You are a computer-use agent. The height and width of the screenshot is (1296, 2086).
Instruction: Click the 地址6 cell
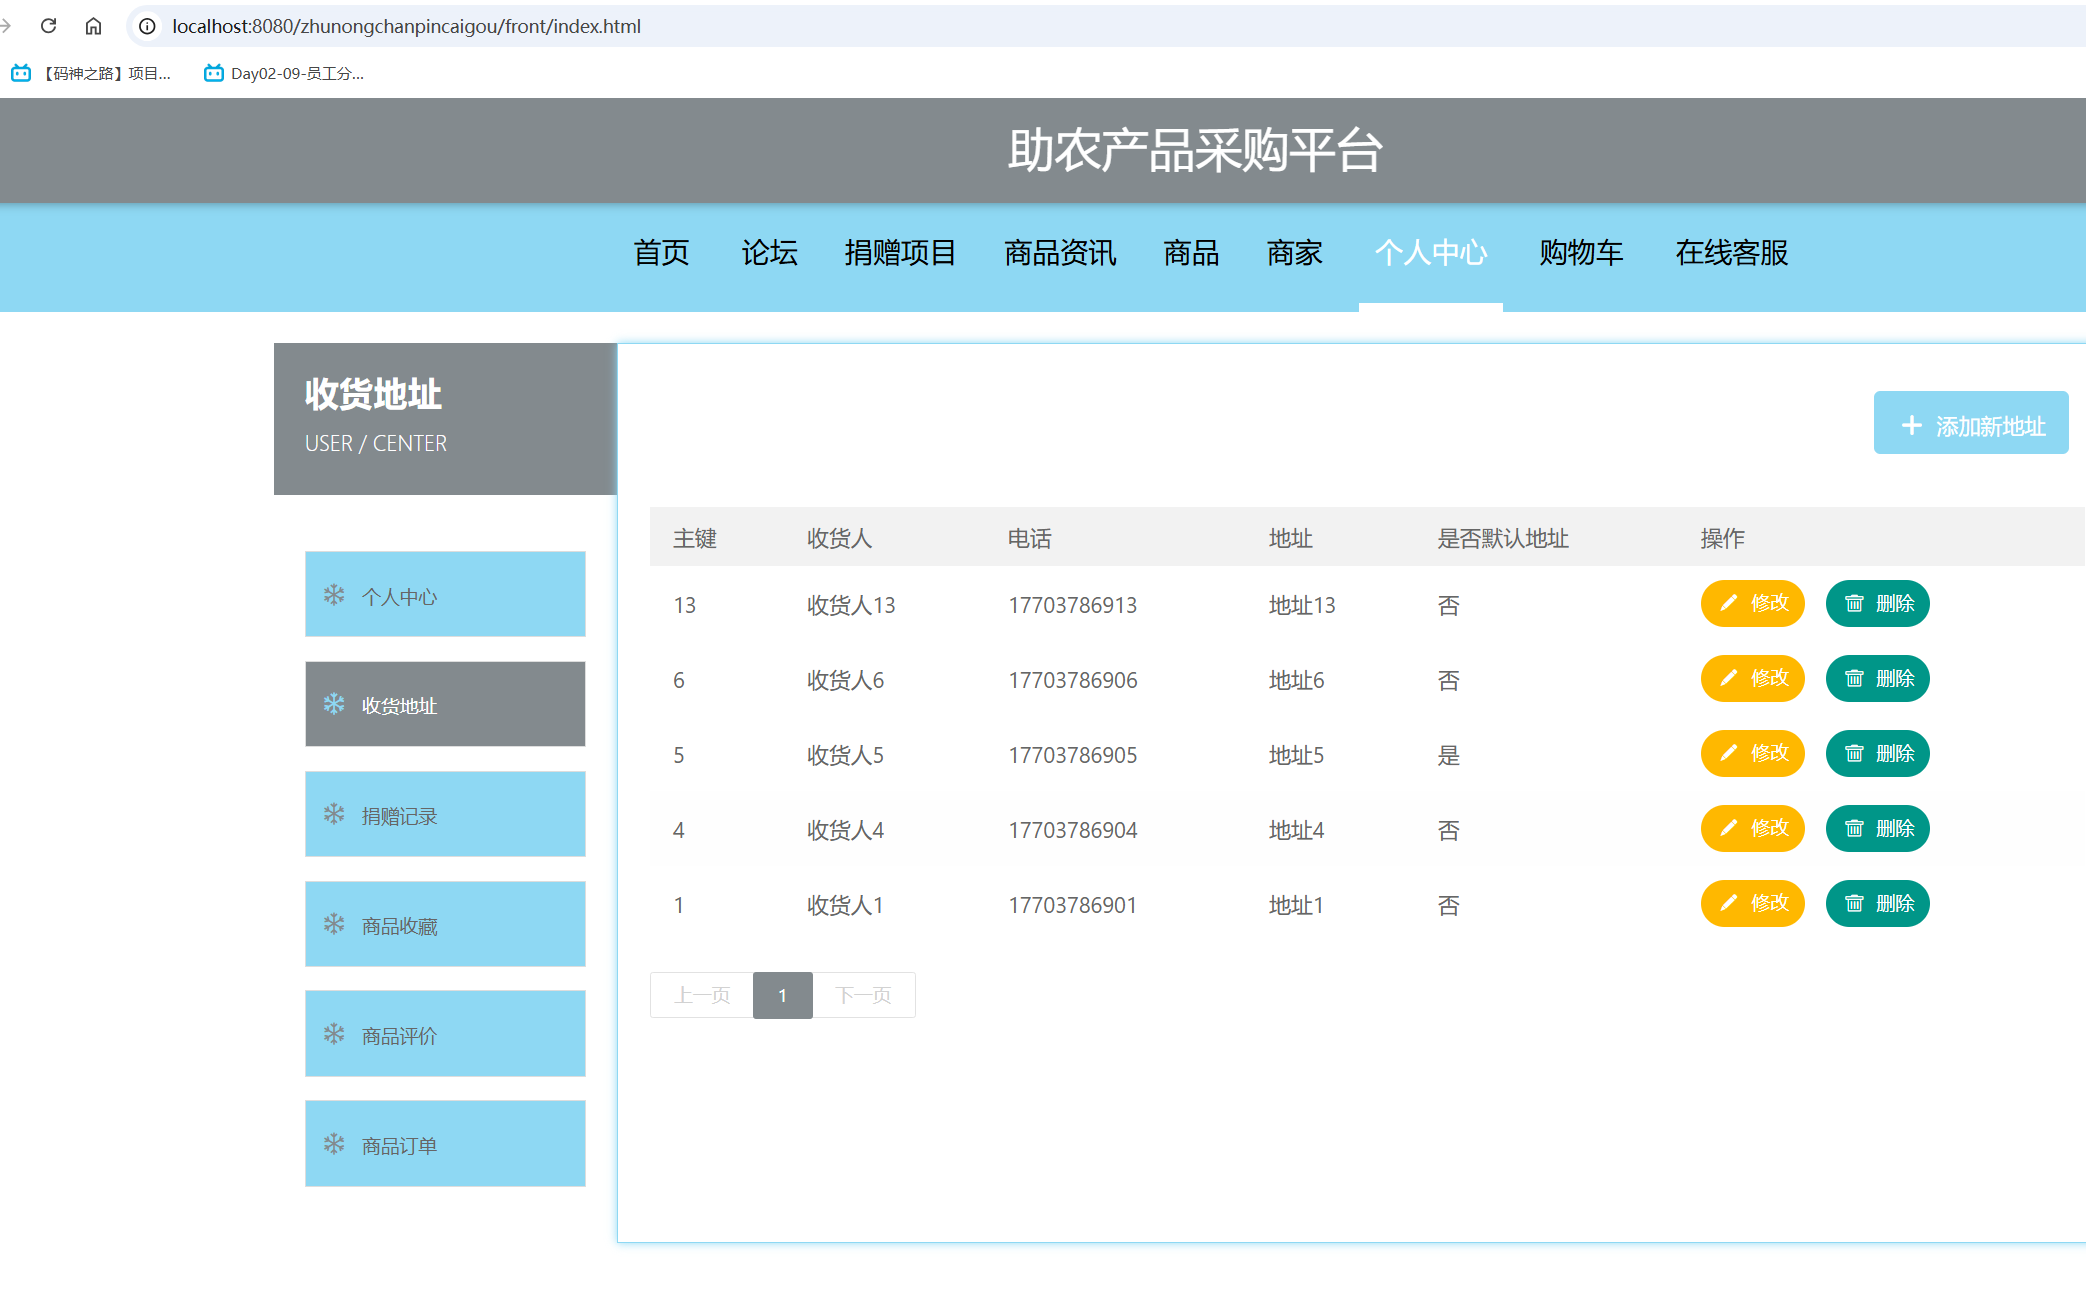pos(1296,680)
